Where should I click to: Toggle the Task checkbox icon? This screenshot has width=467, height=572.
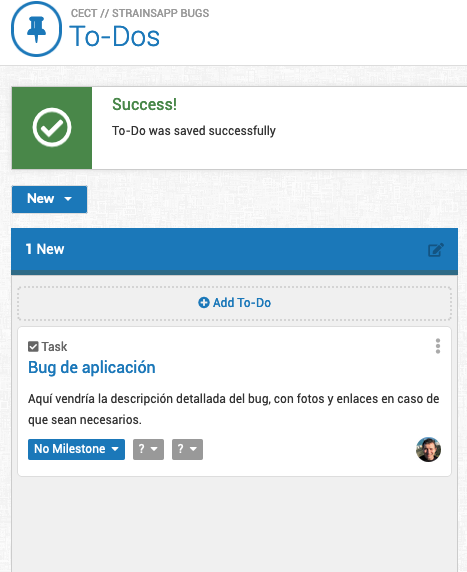click(33, 347)
